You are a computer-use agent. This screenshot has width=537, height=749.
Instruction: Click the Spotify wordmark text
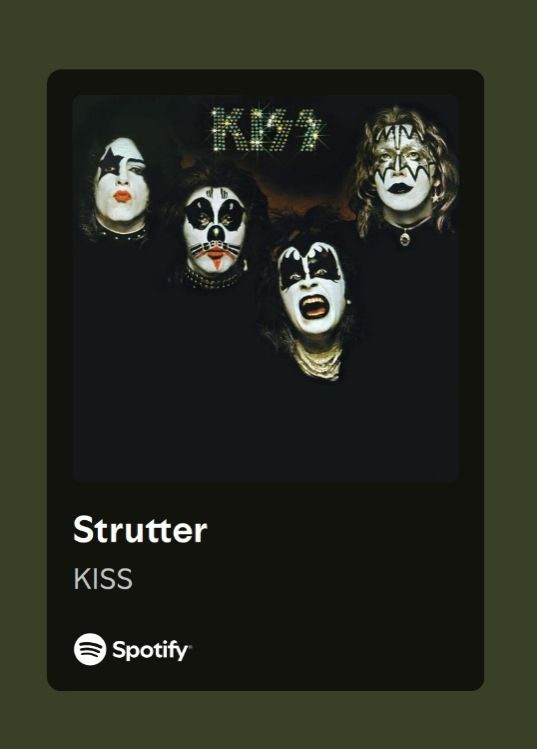pos(151,650)
